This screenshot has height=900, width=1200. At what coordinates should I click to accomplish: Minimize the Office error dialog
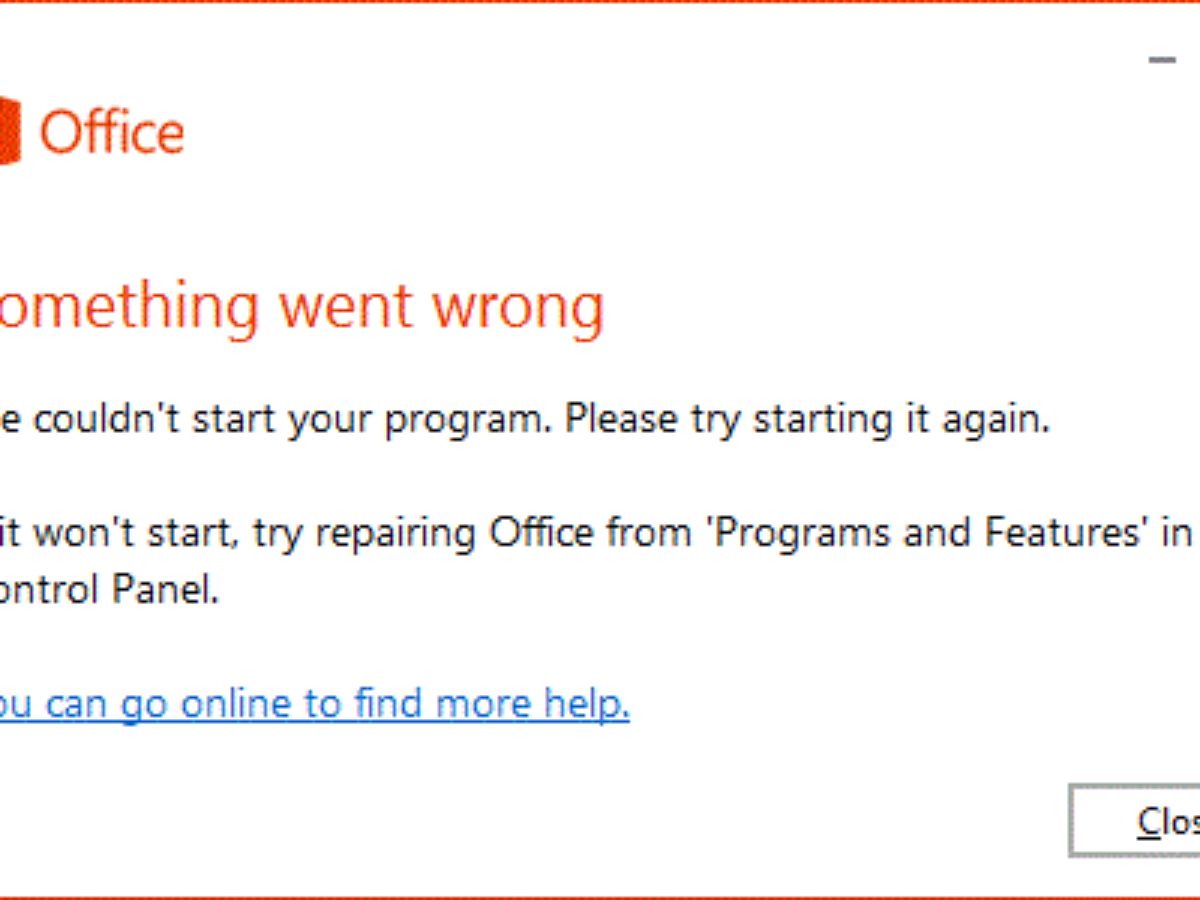[x=1162, y=61]
